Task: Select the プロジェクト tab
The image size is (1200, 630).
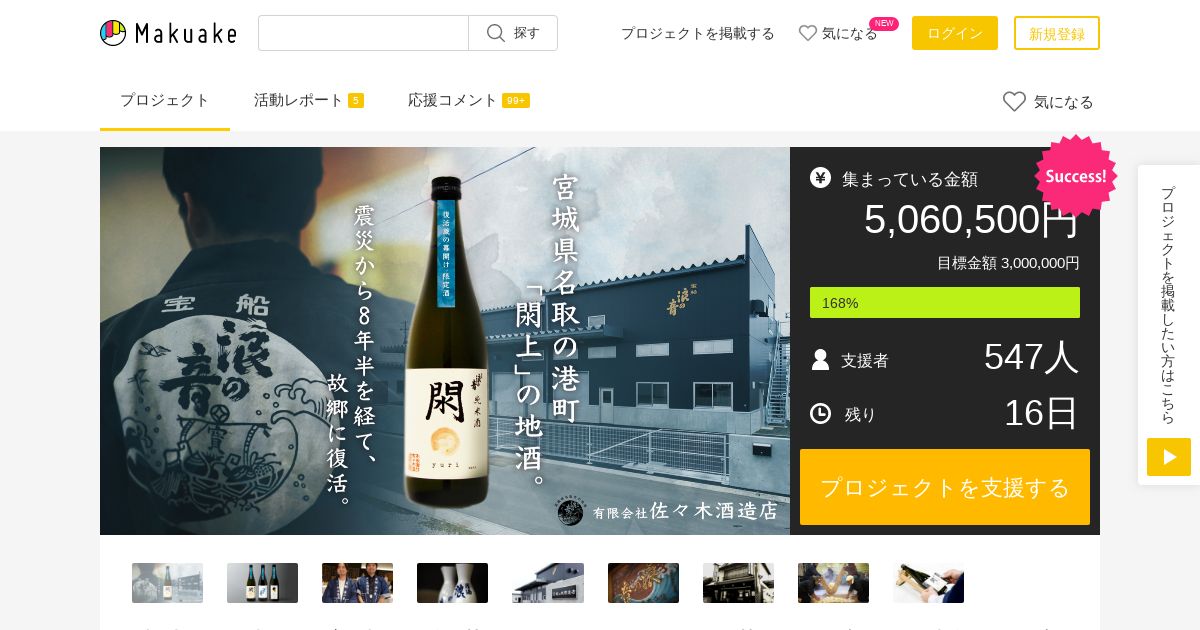Action: click(165, 100)
